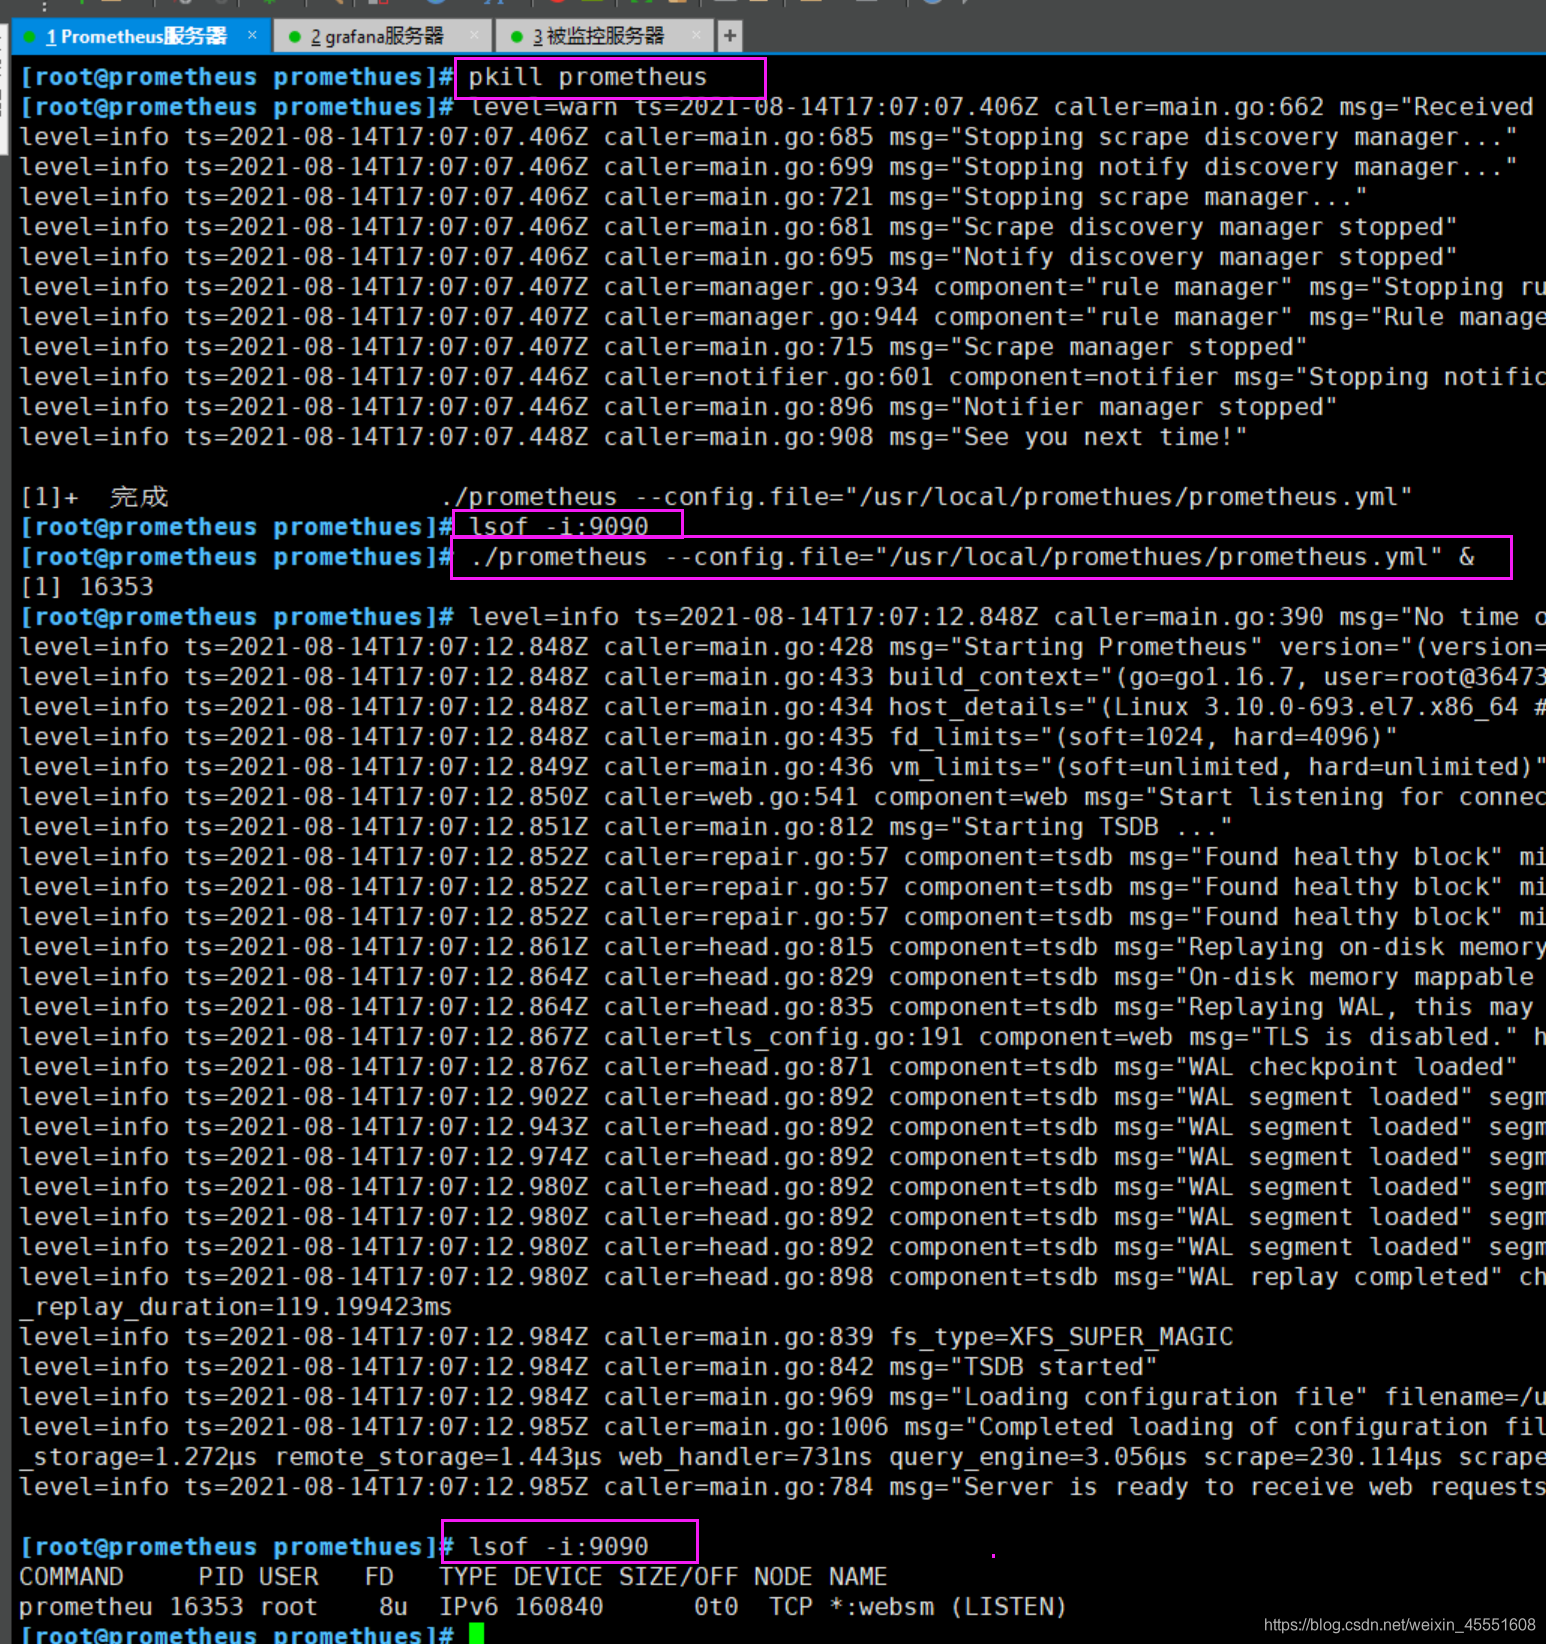The image size is (1546, 1644).
Task: Click the 'fs_type=XFS_SUPER_MAGIC' text
Action: [1061, 1337]
